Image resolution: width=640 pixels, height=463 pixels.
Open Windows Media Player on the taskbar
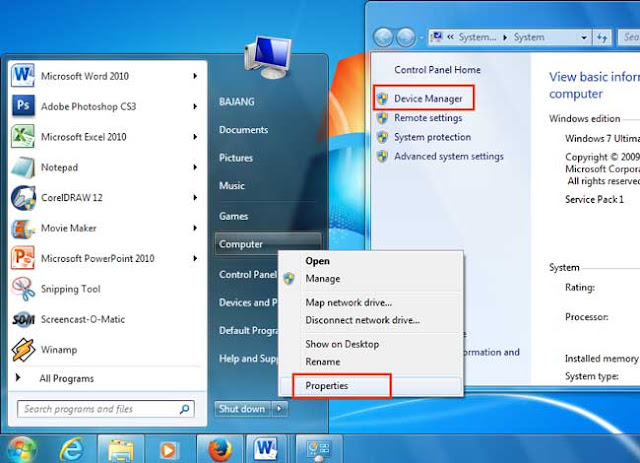pyautogui.click(x=168, y=450)
